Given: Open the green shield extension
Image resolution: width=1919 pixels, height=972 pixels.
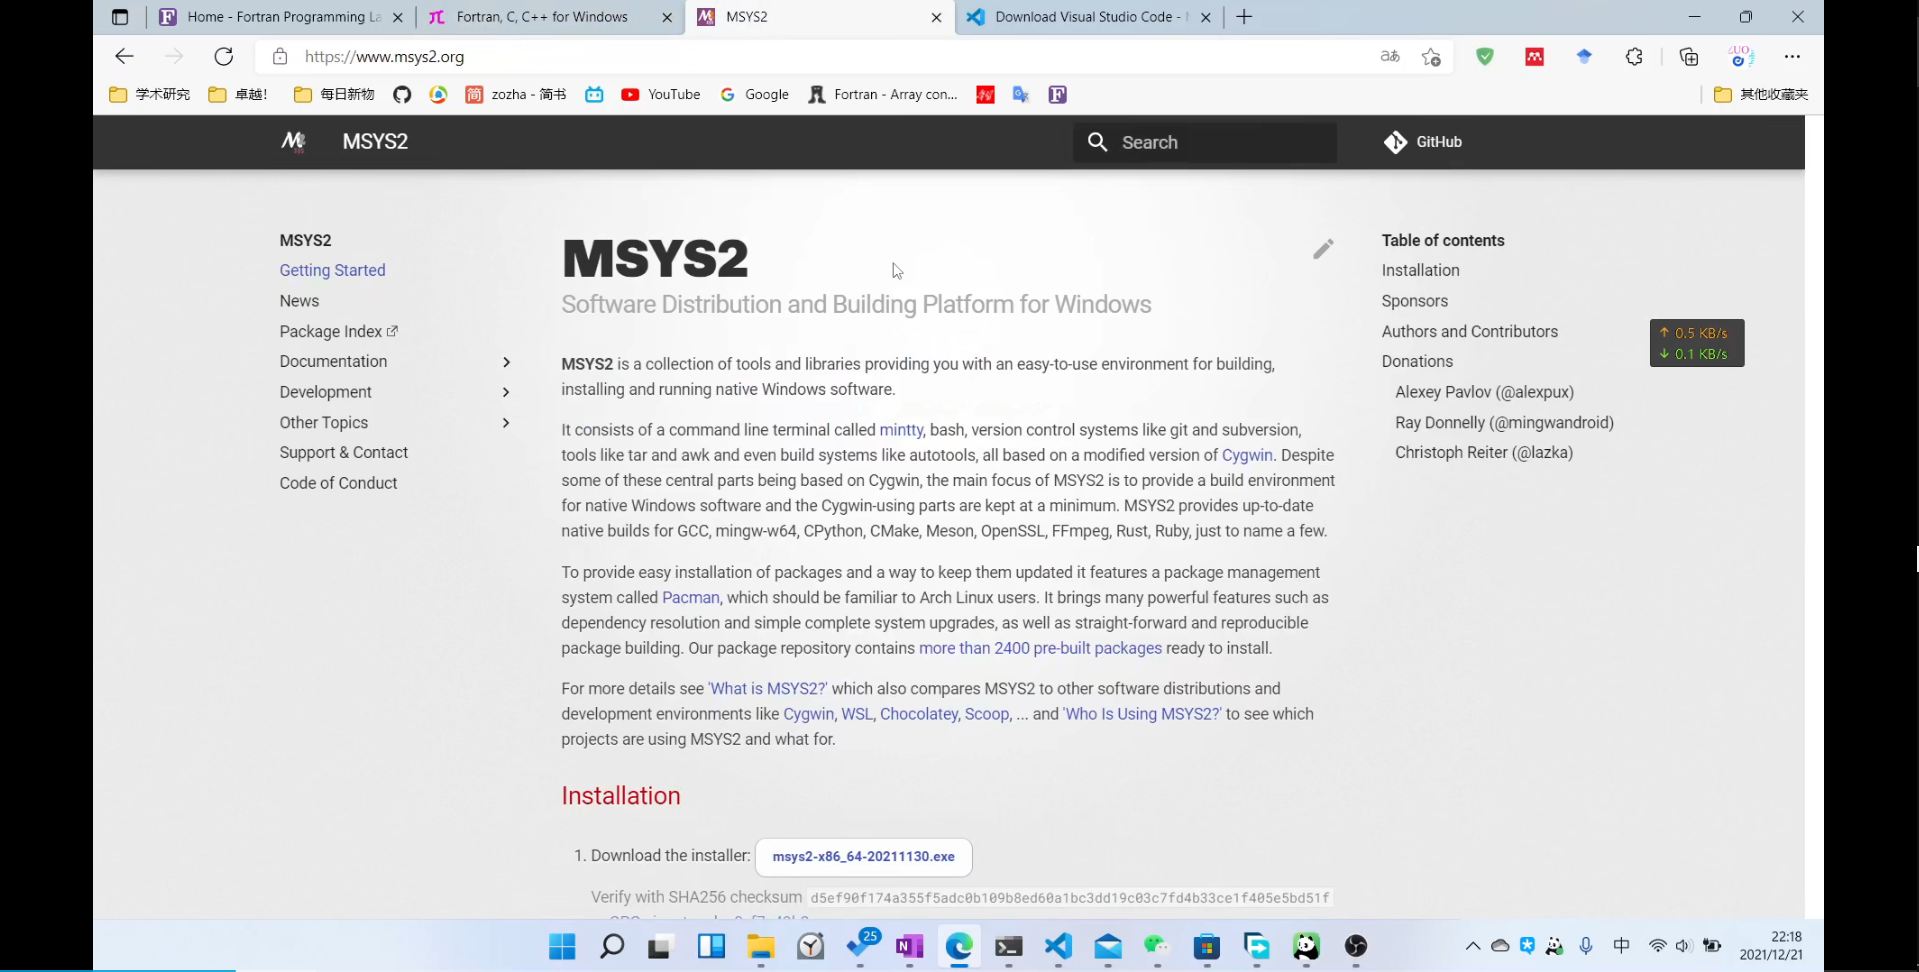Looking at the screenshot, I should (1485, 57).
